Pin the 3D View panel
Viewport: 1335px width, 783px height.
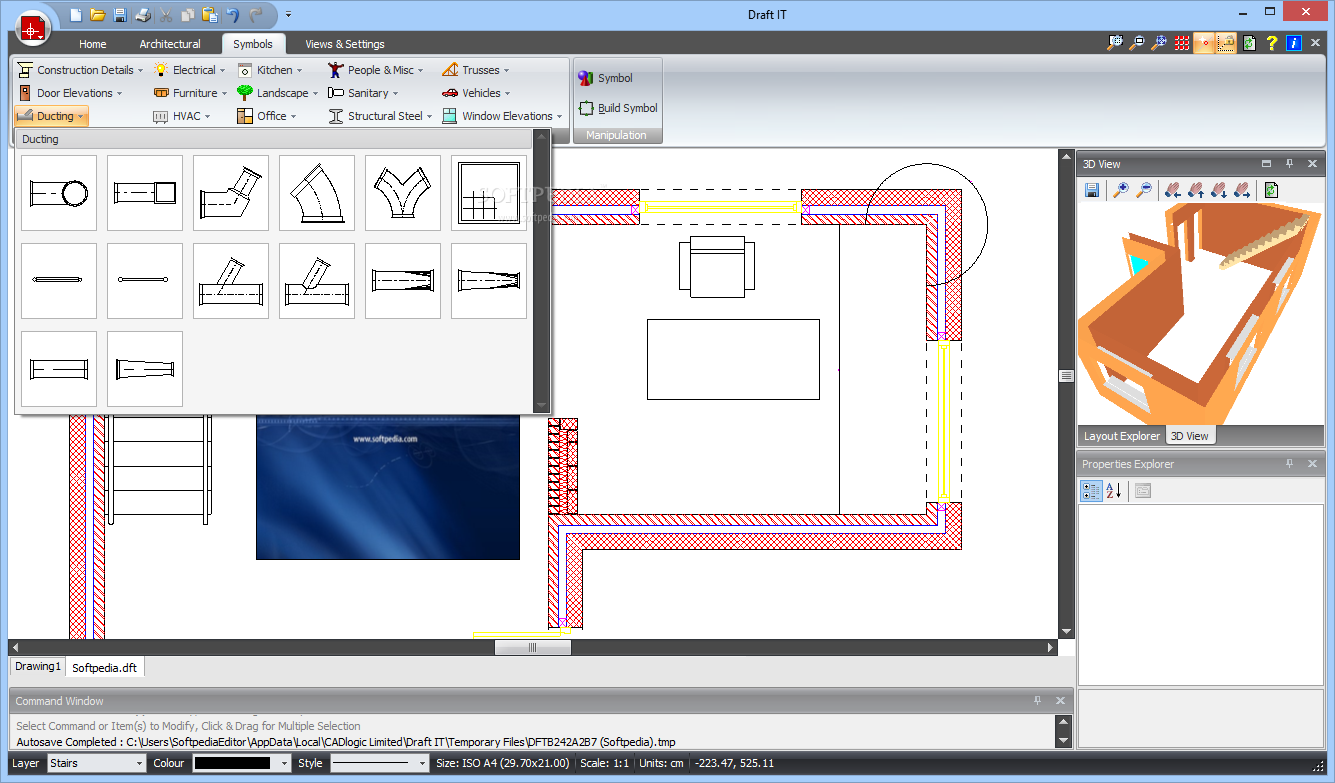(1290, 164)
